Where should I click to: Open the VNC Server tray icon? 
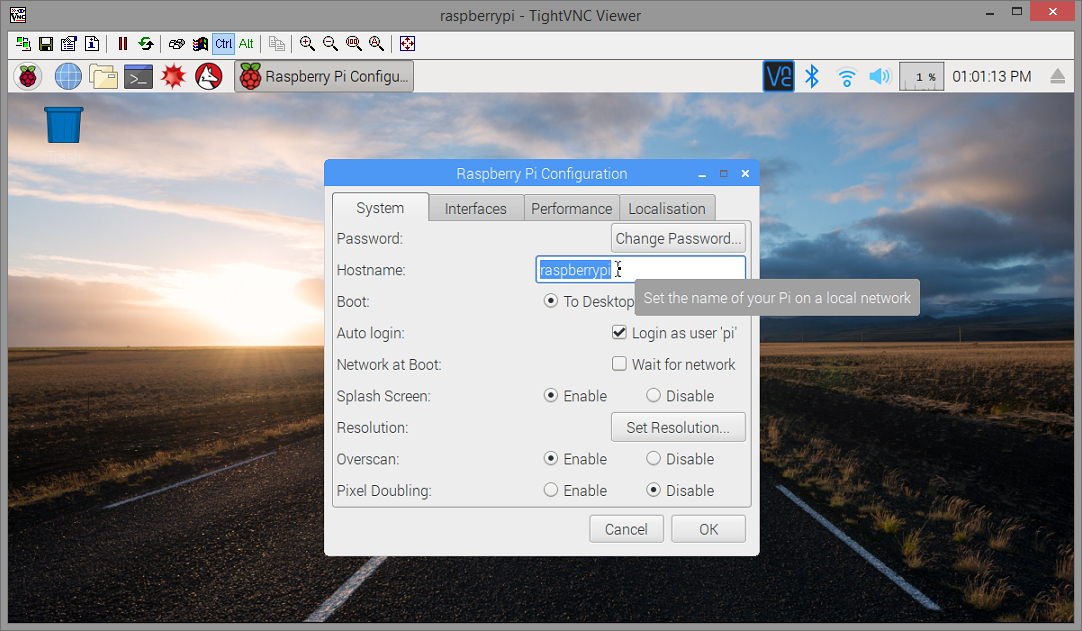pos(778,77)
